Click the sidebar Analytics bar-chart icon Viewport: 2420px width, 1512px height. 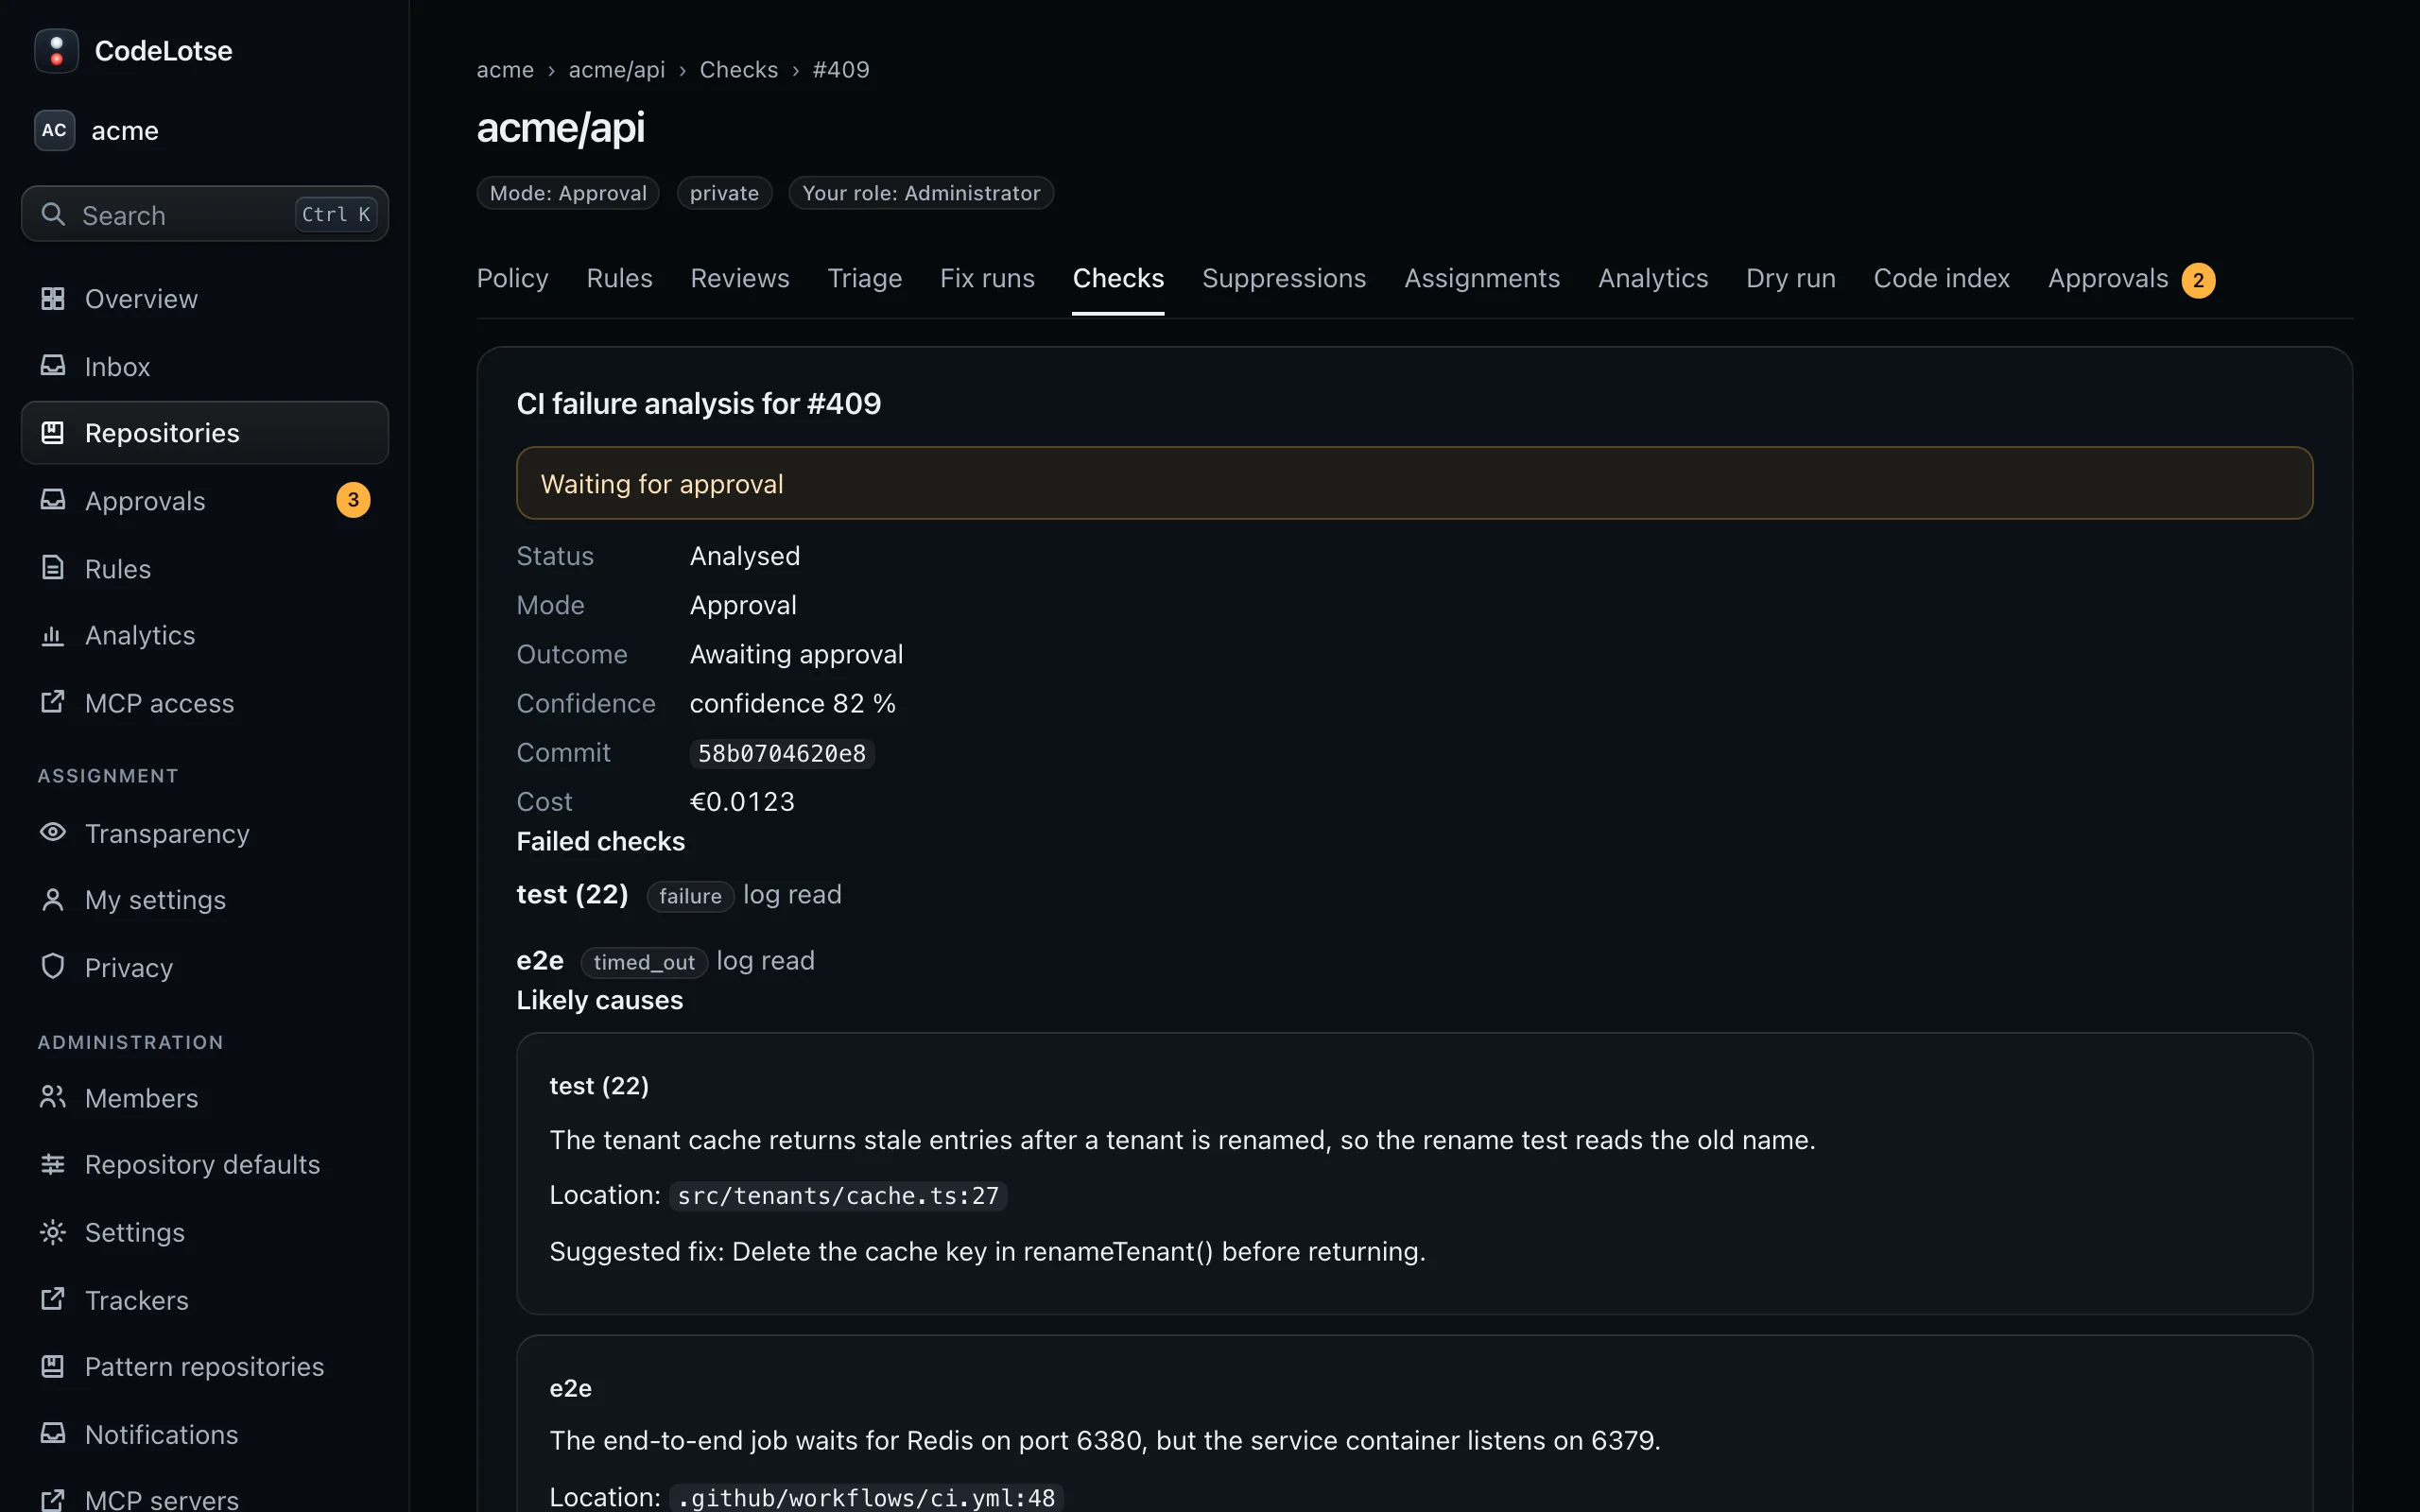click(x=53, y=635)
